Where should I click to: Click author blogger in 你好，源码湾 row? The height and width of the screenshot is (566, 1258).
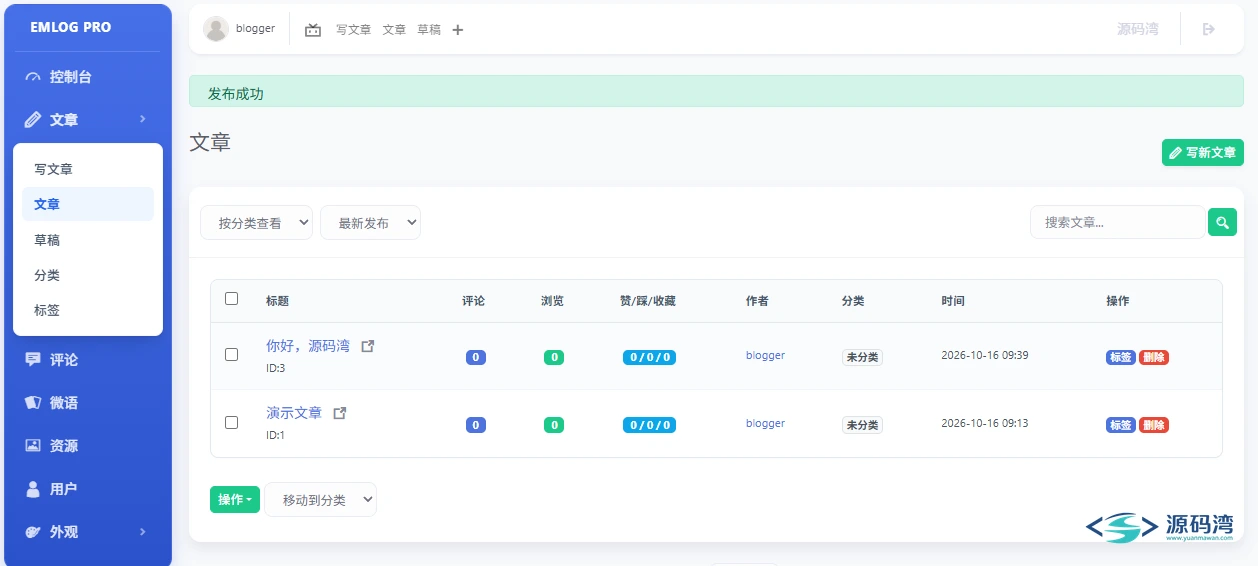(765, 355)
